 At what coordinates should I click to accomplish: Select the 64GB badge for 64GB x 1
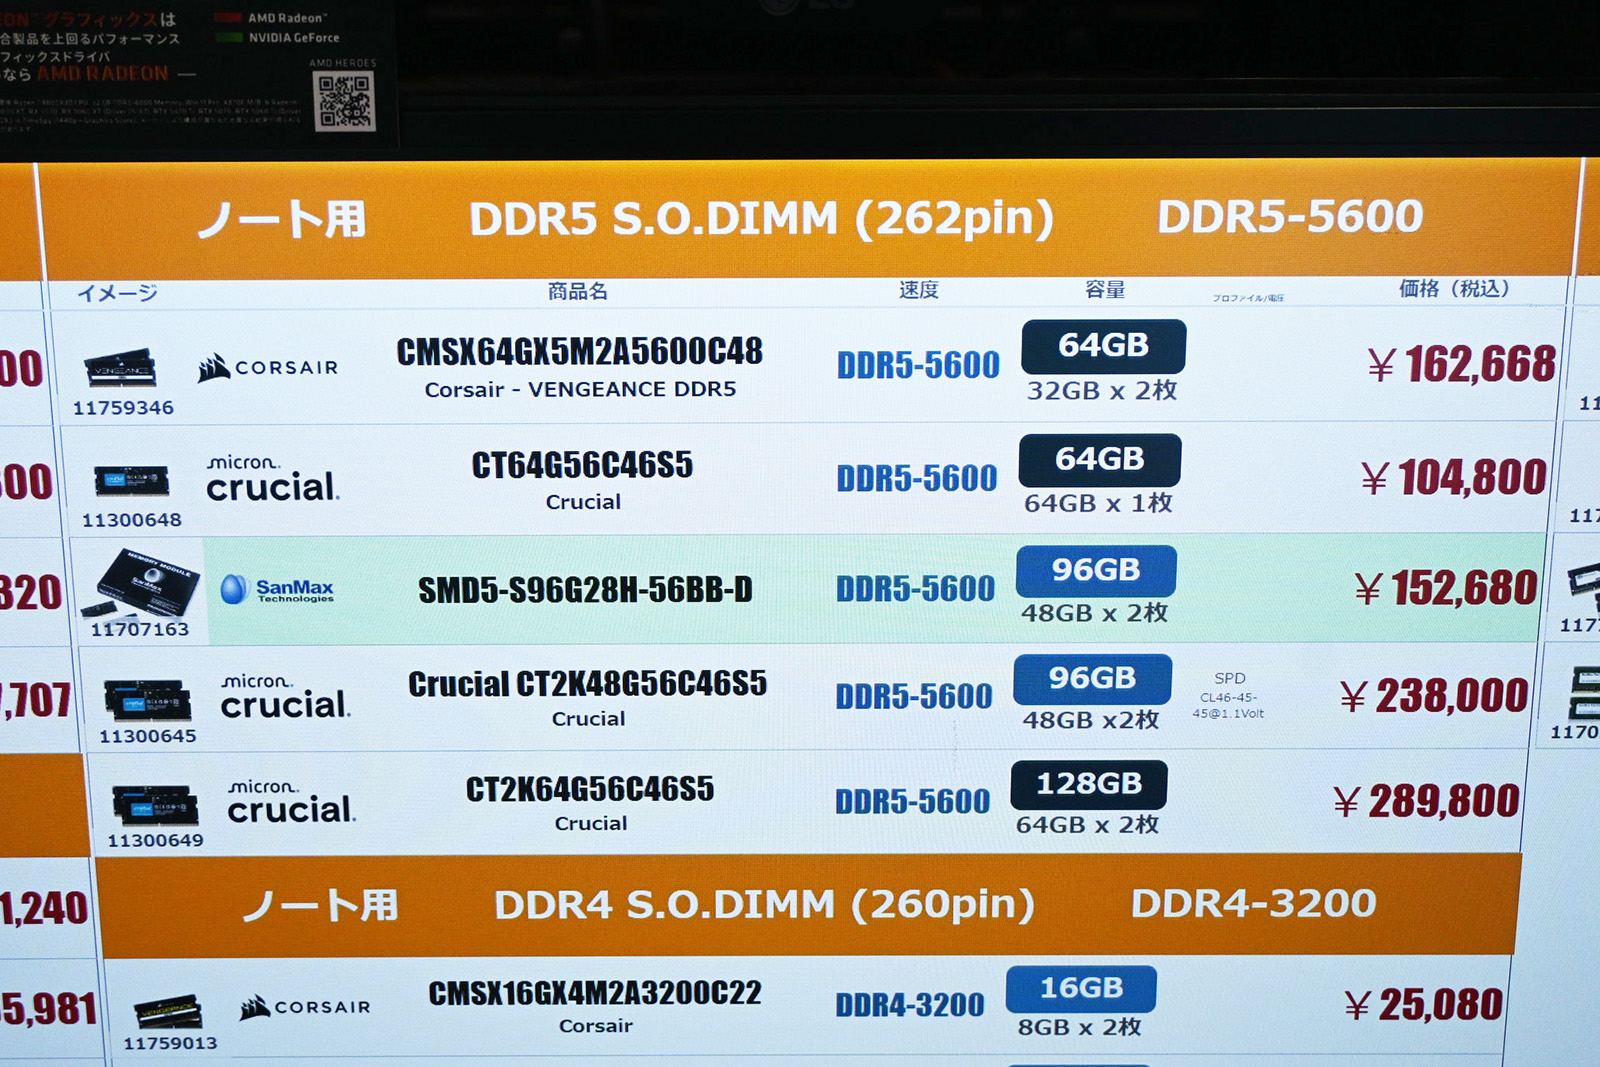(1100, 460)
